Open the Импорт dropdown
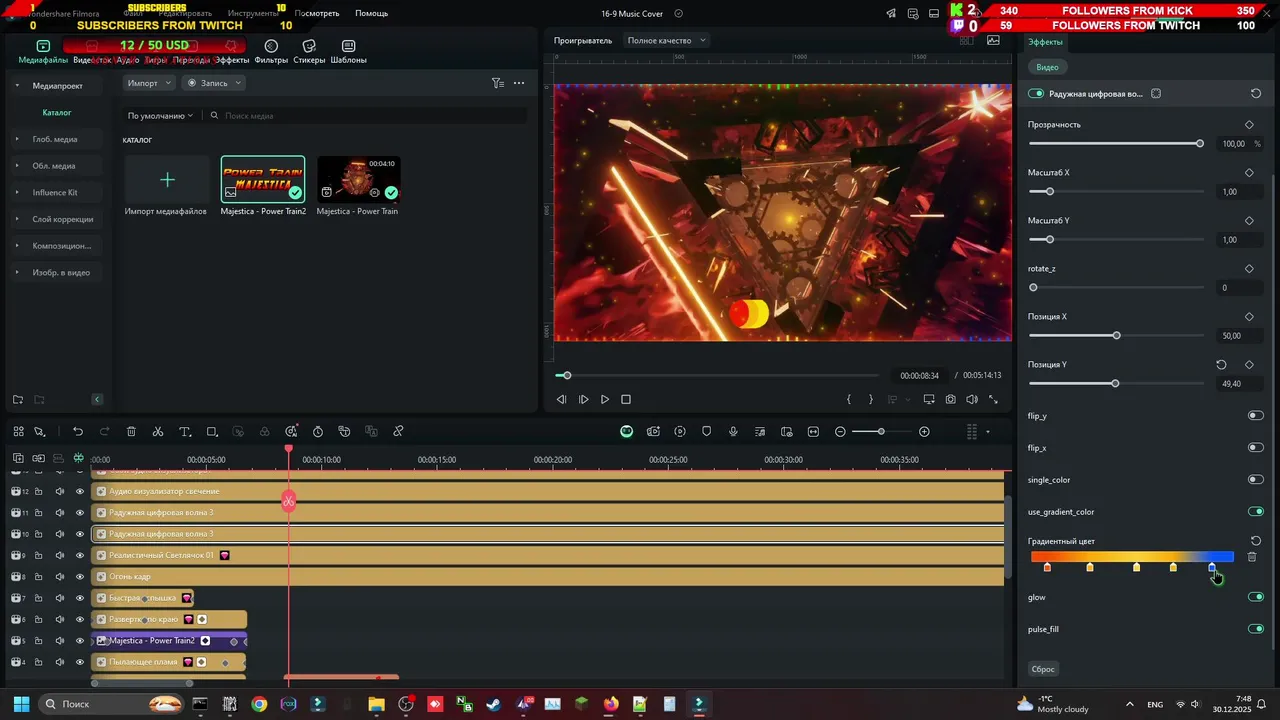This screenshot has height=720, width=1280. [x=149, y=83]
